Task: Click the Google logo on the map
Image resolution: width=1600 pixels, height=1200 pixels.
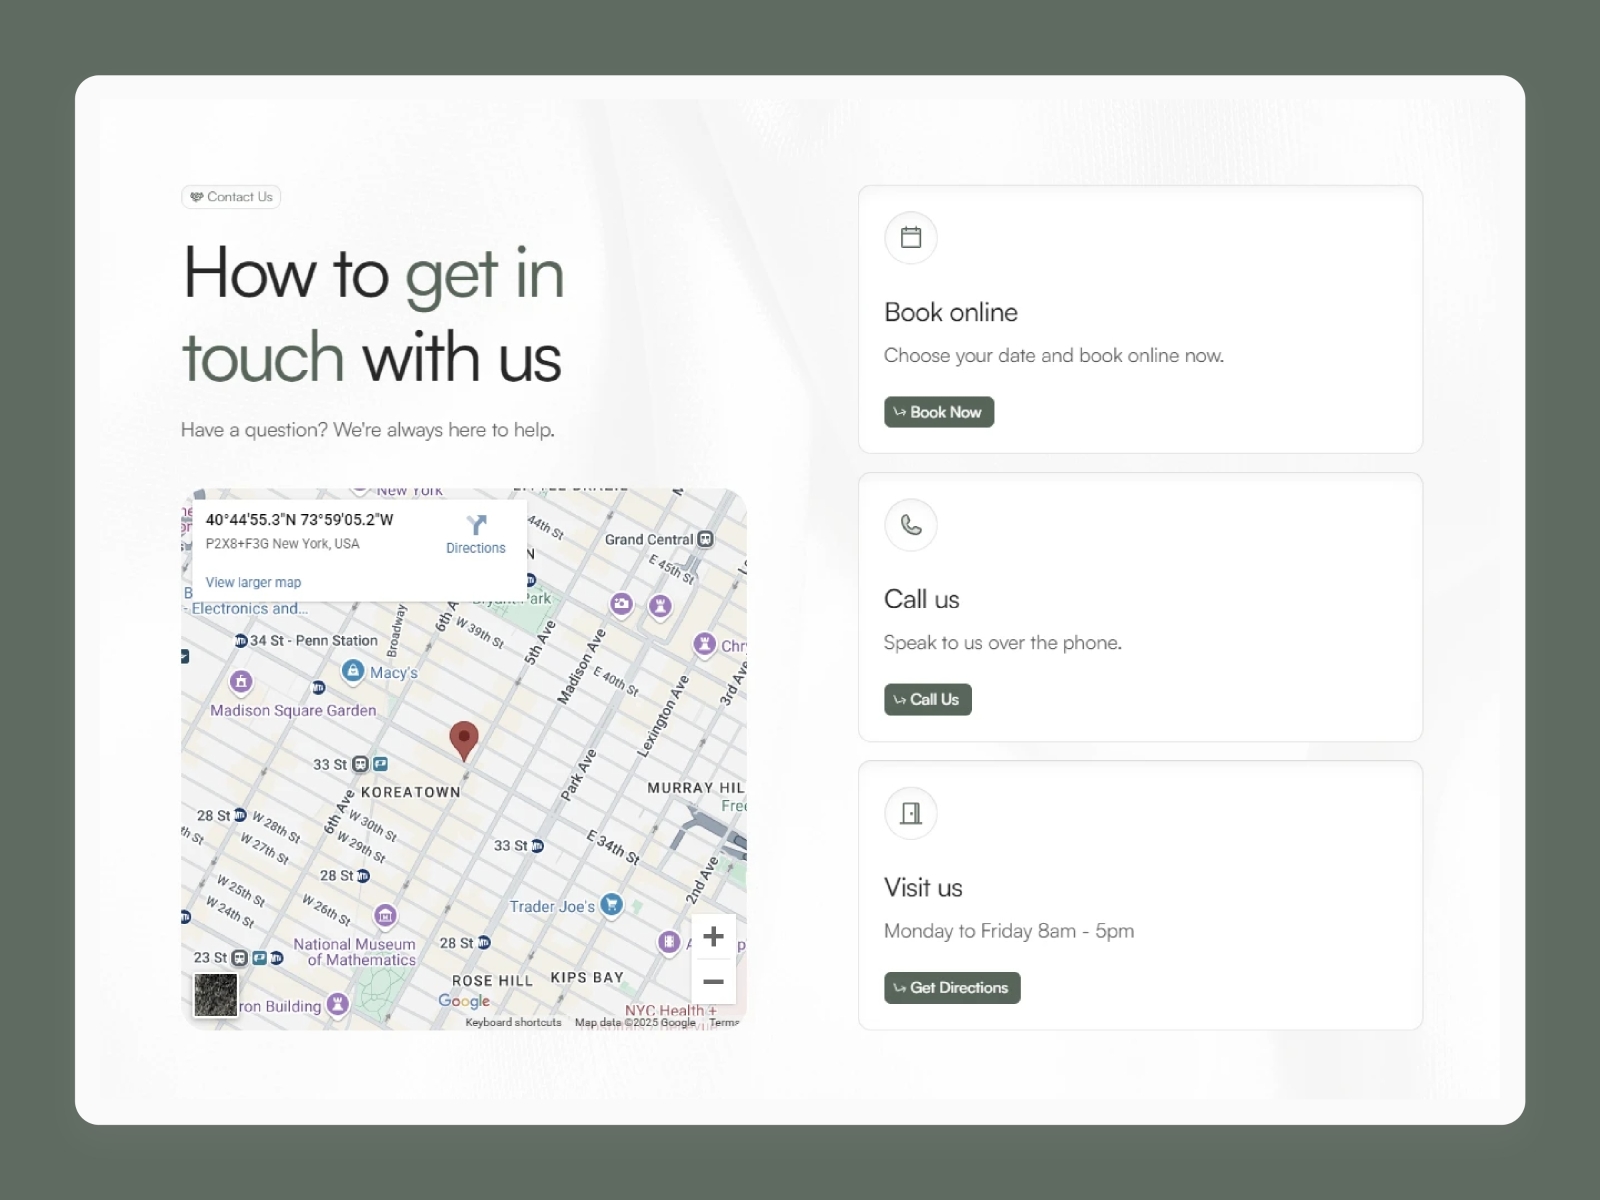Action: (462, 1002)
